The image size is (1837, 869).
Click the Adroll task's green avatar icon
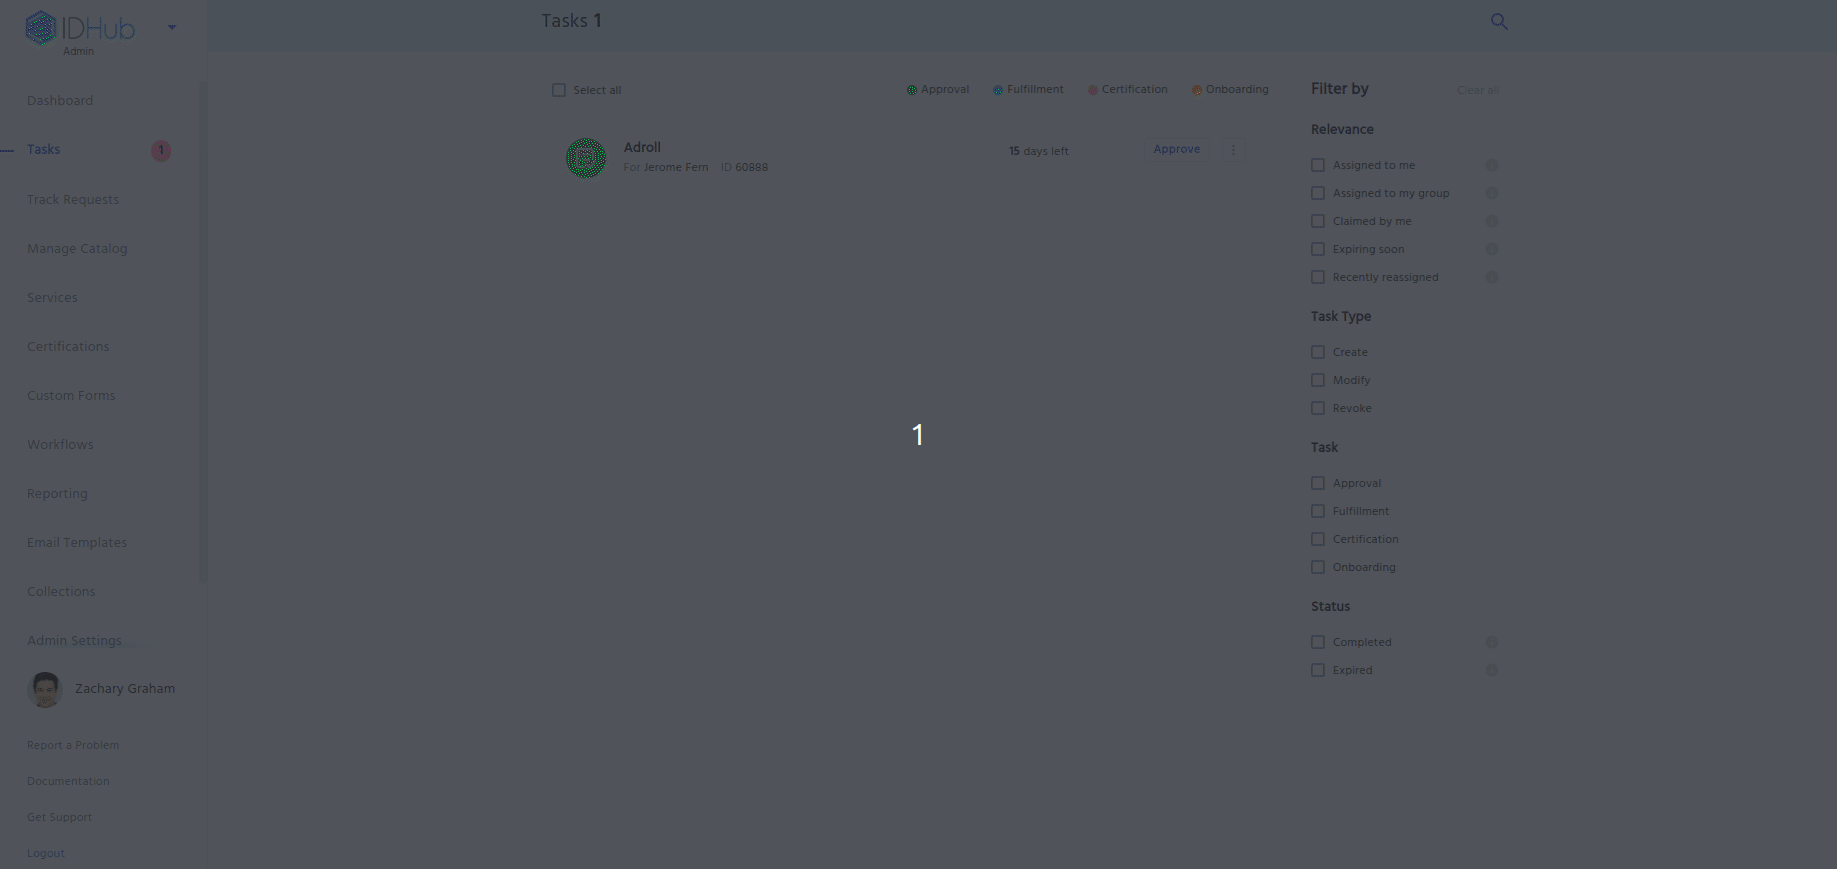click(586, 158)
